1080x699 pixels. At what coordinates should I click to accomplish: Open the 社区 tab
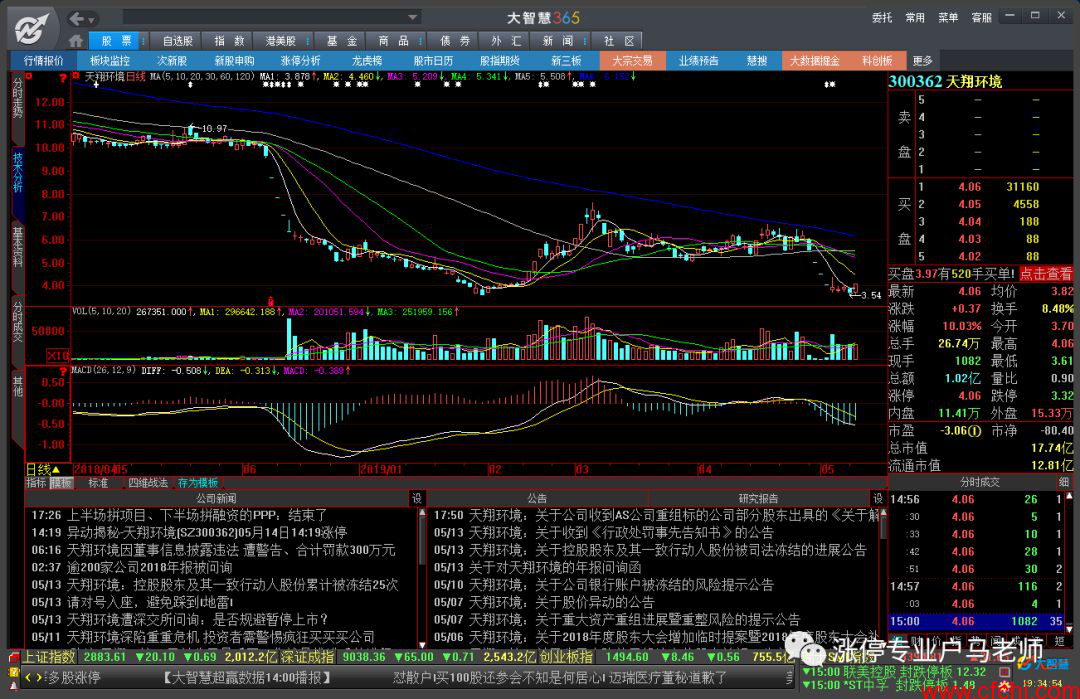coord(619,41)
